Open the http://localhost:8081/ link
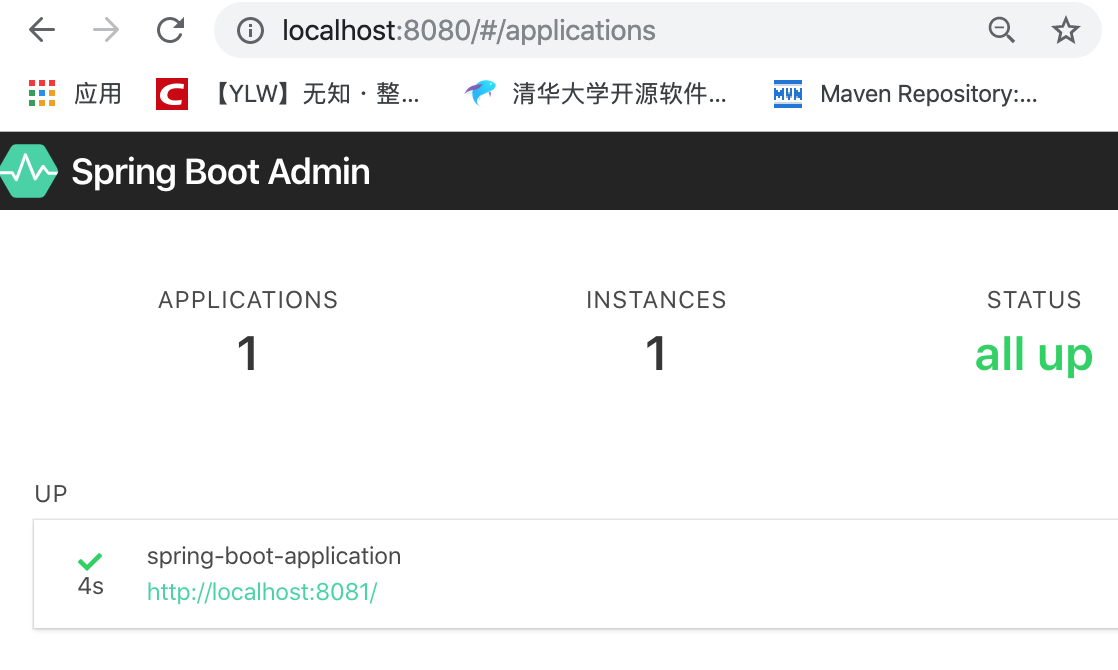This screenshot has height=670, width=1118. pyautogui.click(x=262, y=592)
